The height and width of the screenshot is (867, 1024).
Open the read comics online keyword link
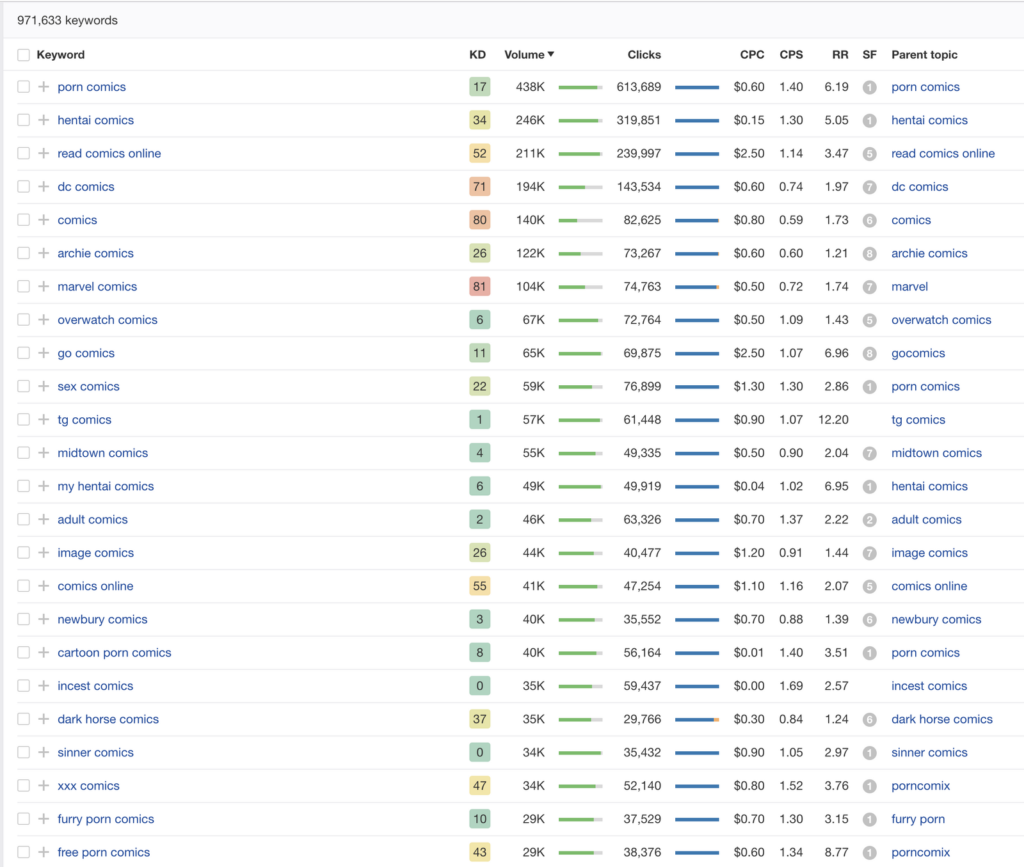109,153
